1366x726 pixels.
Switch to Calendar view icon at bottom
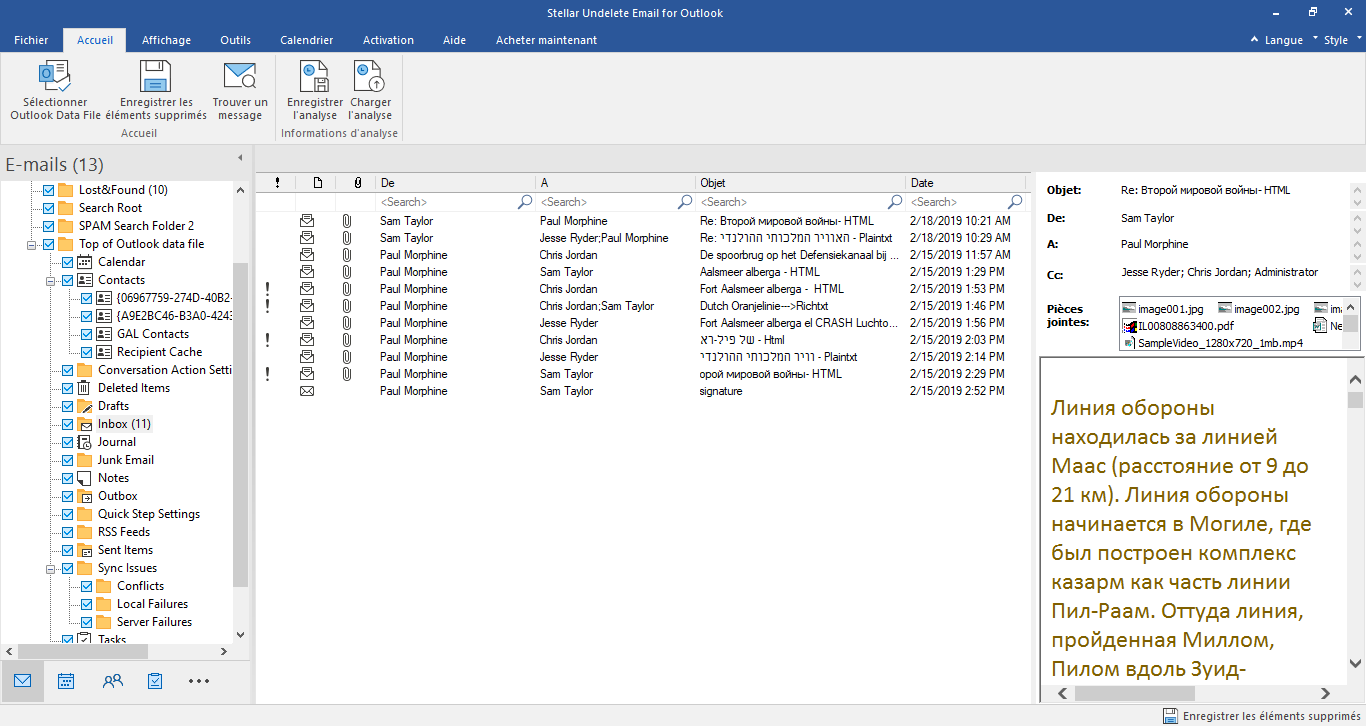pos(66,681)
